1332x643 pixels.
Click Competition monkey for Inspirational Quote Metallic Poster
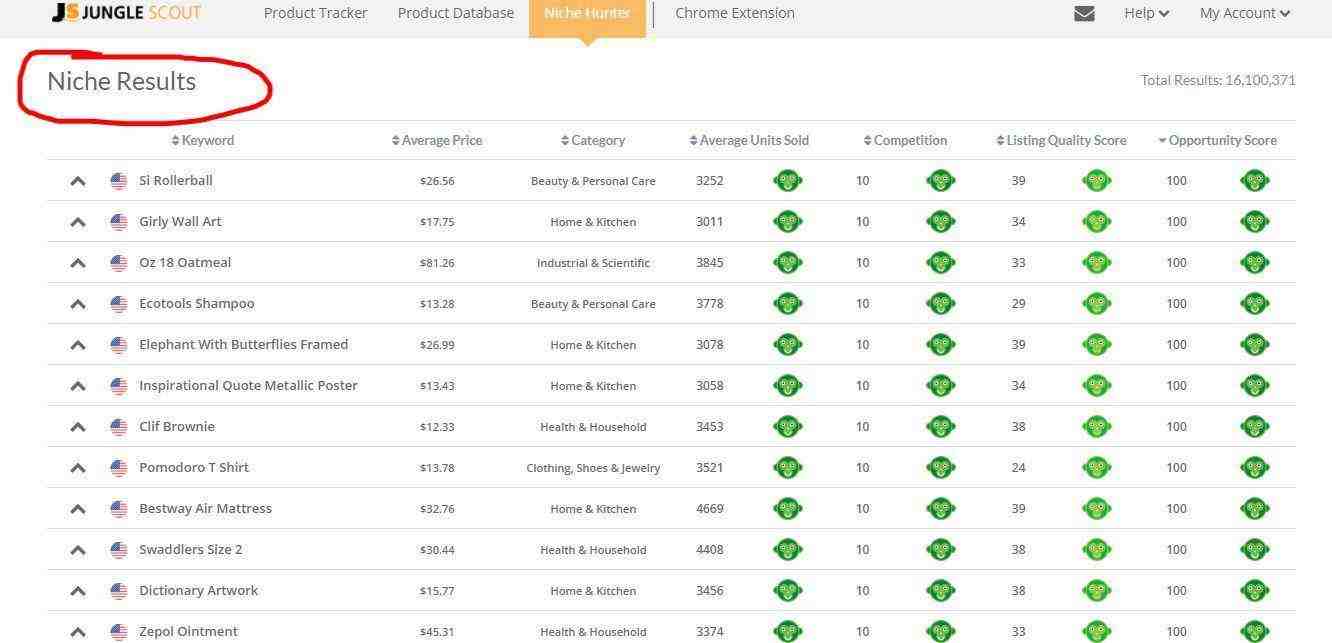[941, 386]
